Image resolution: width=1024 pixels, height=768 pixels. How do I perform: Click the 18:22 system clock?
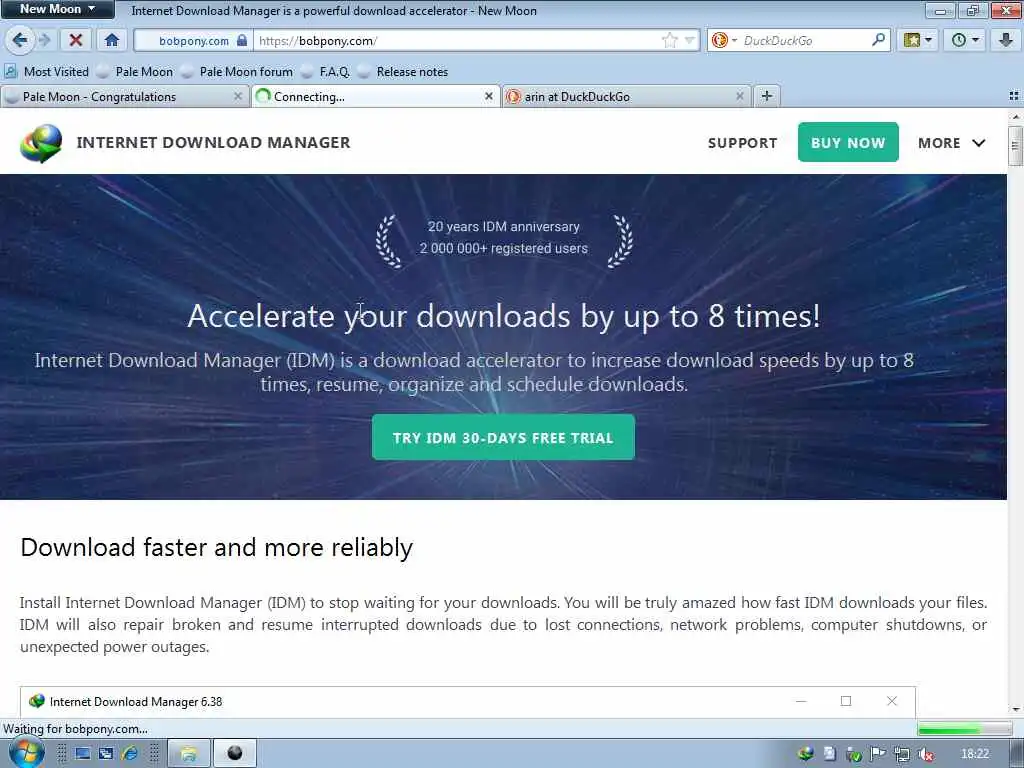point(974,754)
